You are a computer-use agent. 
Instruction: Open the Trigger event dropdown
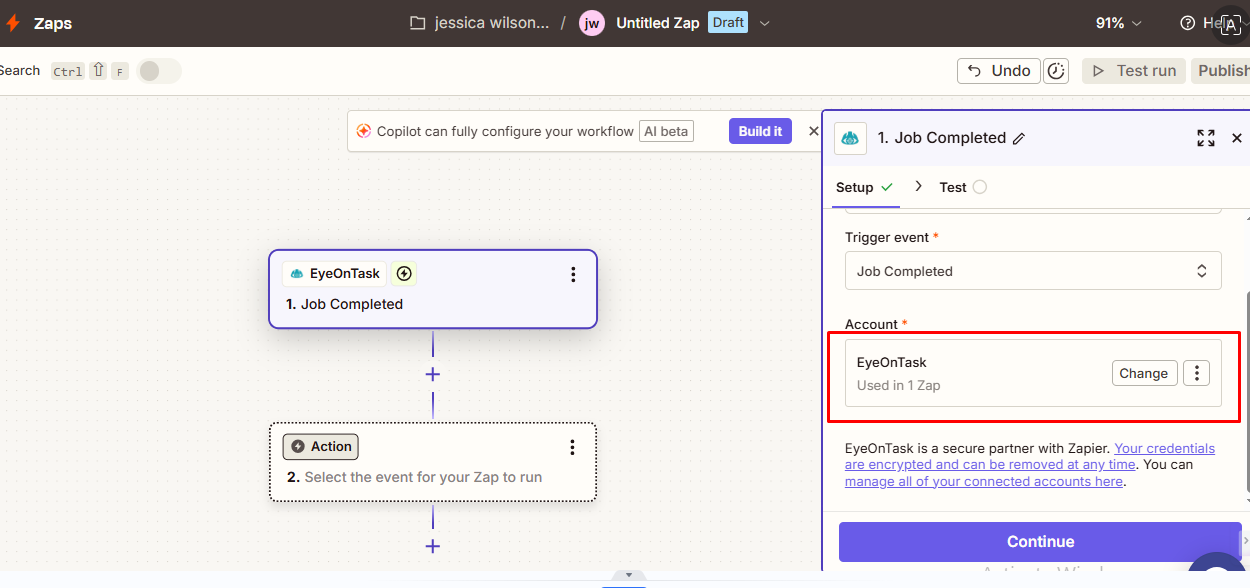pos(1032,271)
